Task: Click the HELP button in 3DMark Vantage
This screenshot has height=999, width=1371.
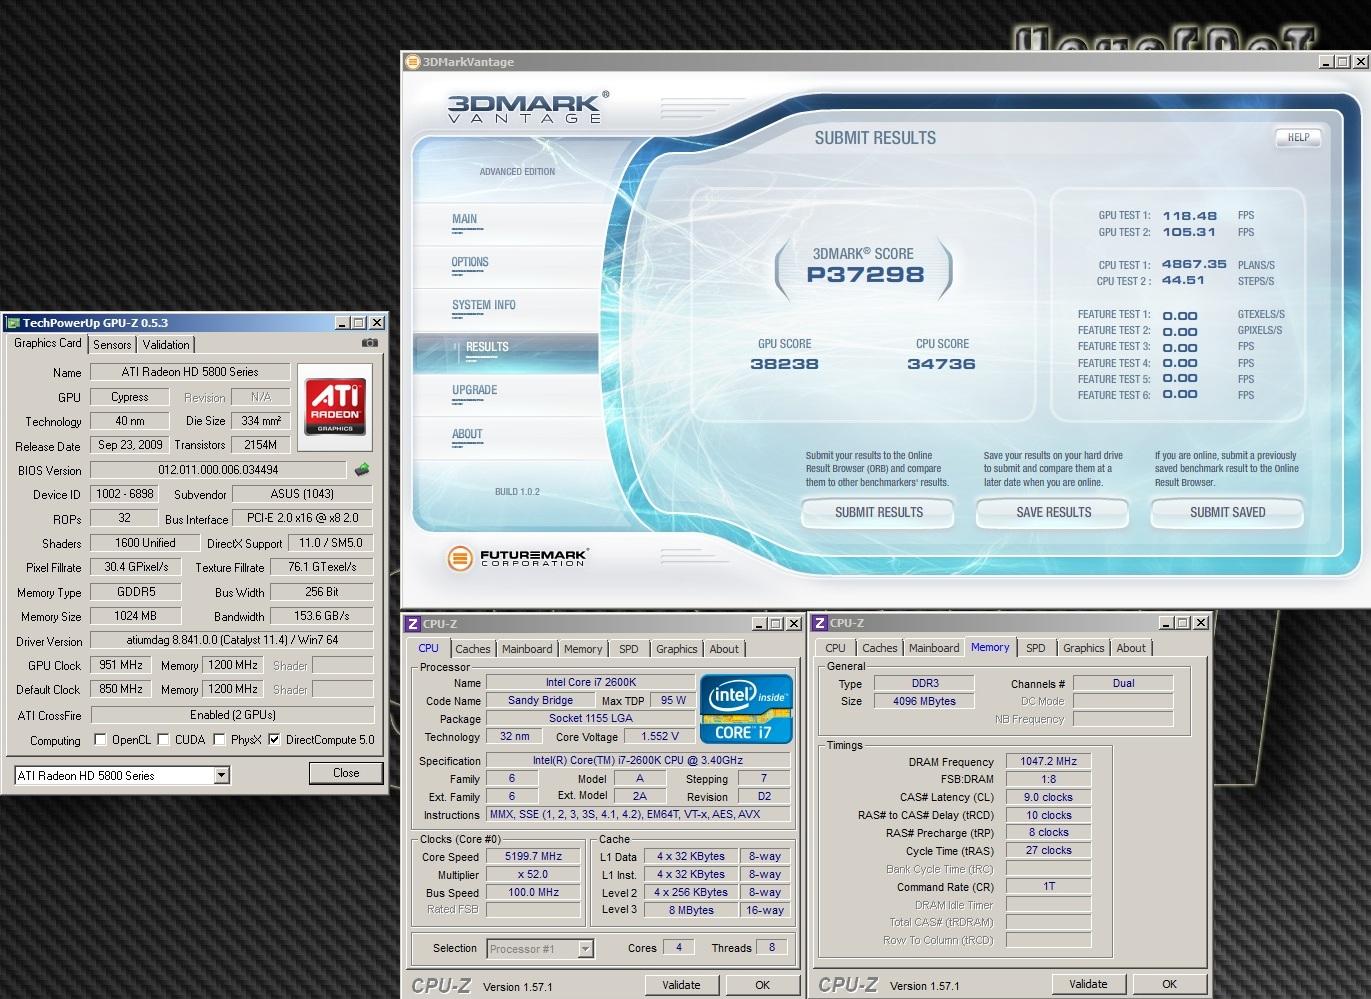Action: pyautogui.click(x=1298, y=138)
